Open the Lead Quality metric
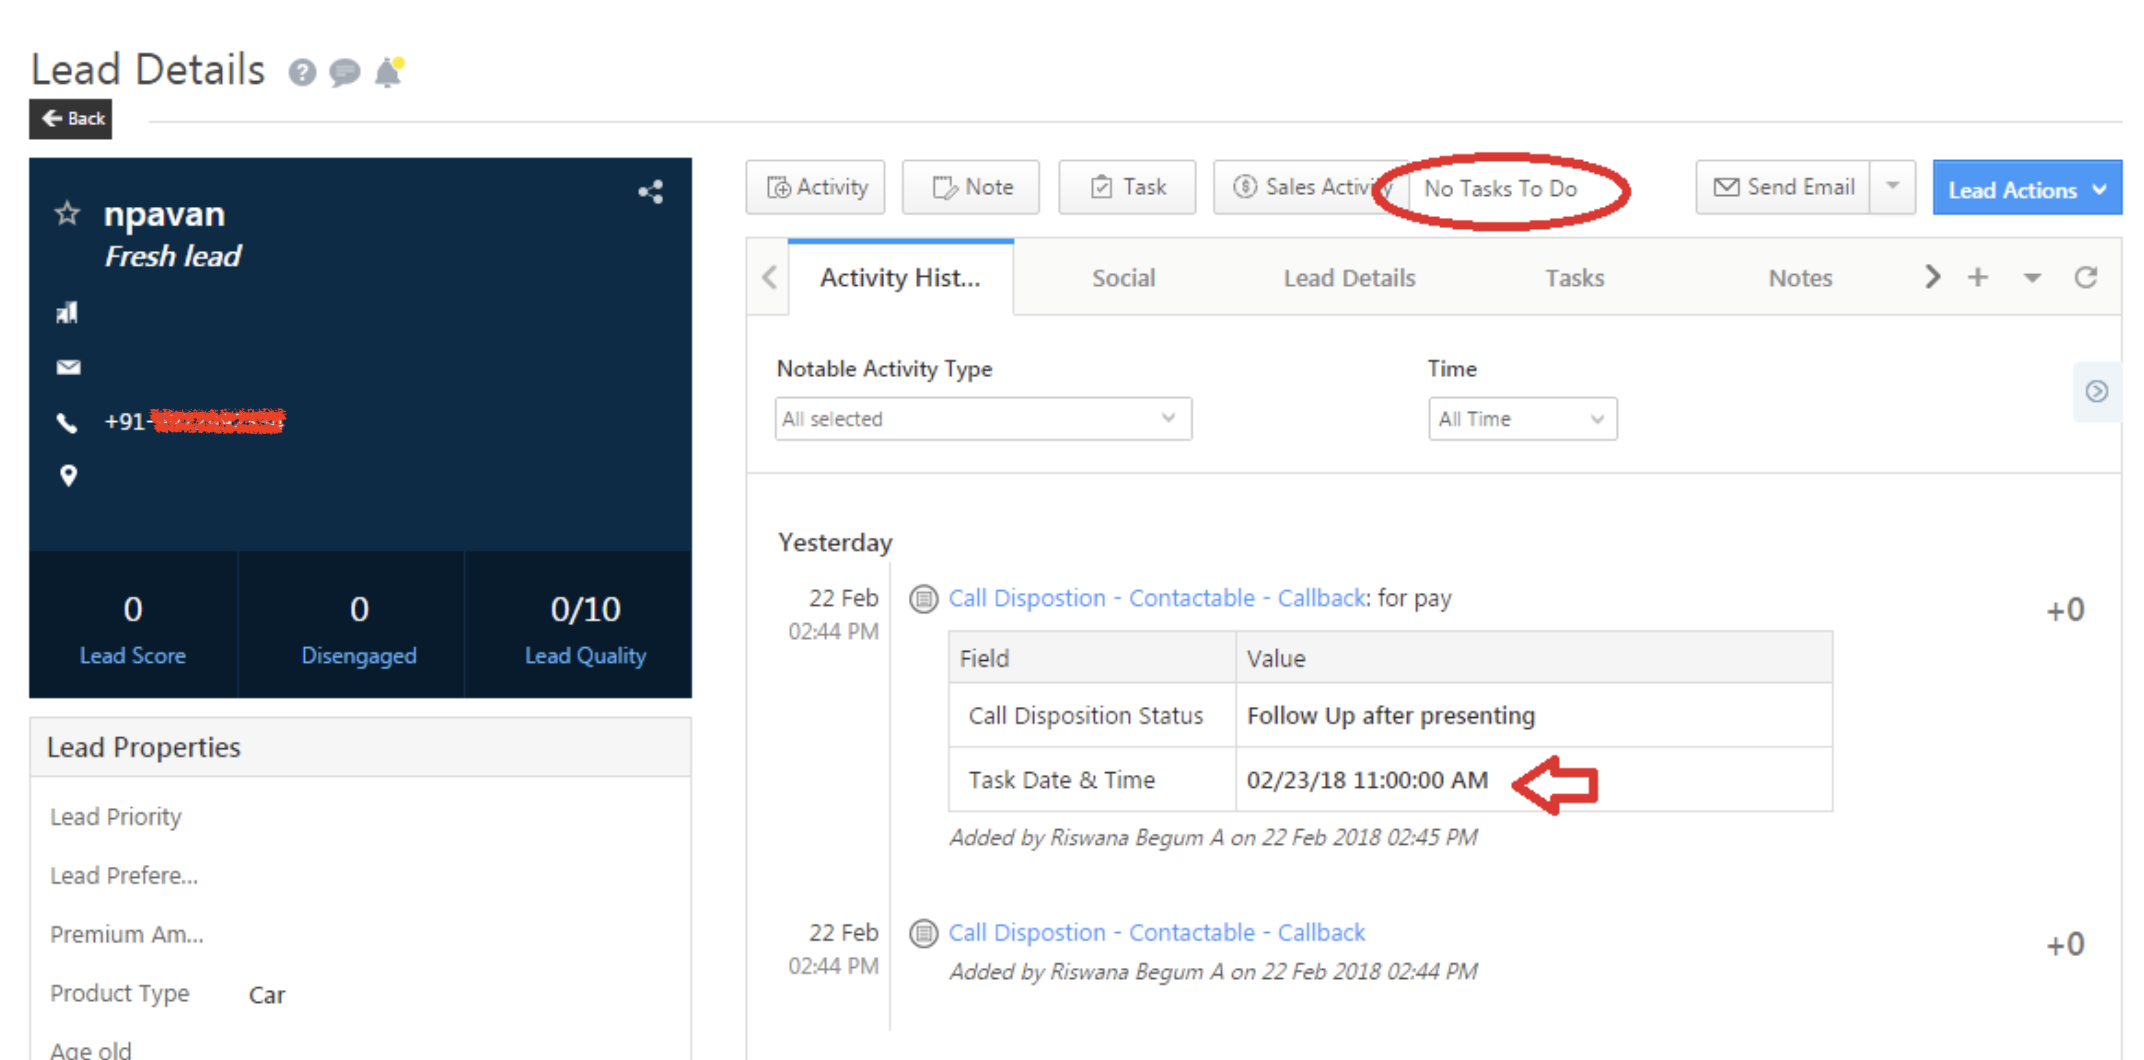This screenshot has height=1060, width=2144. pyautogui.click(x=585, y=628)
